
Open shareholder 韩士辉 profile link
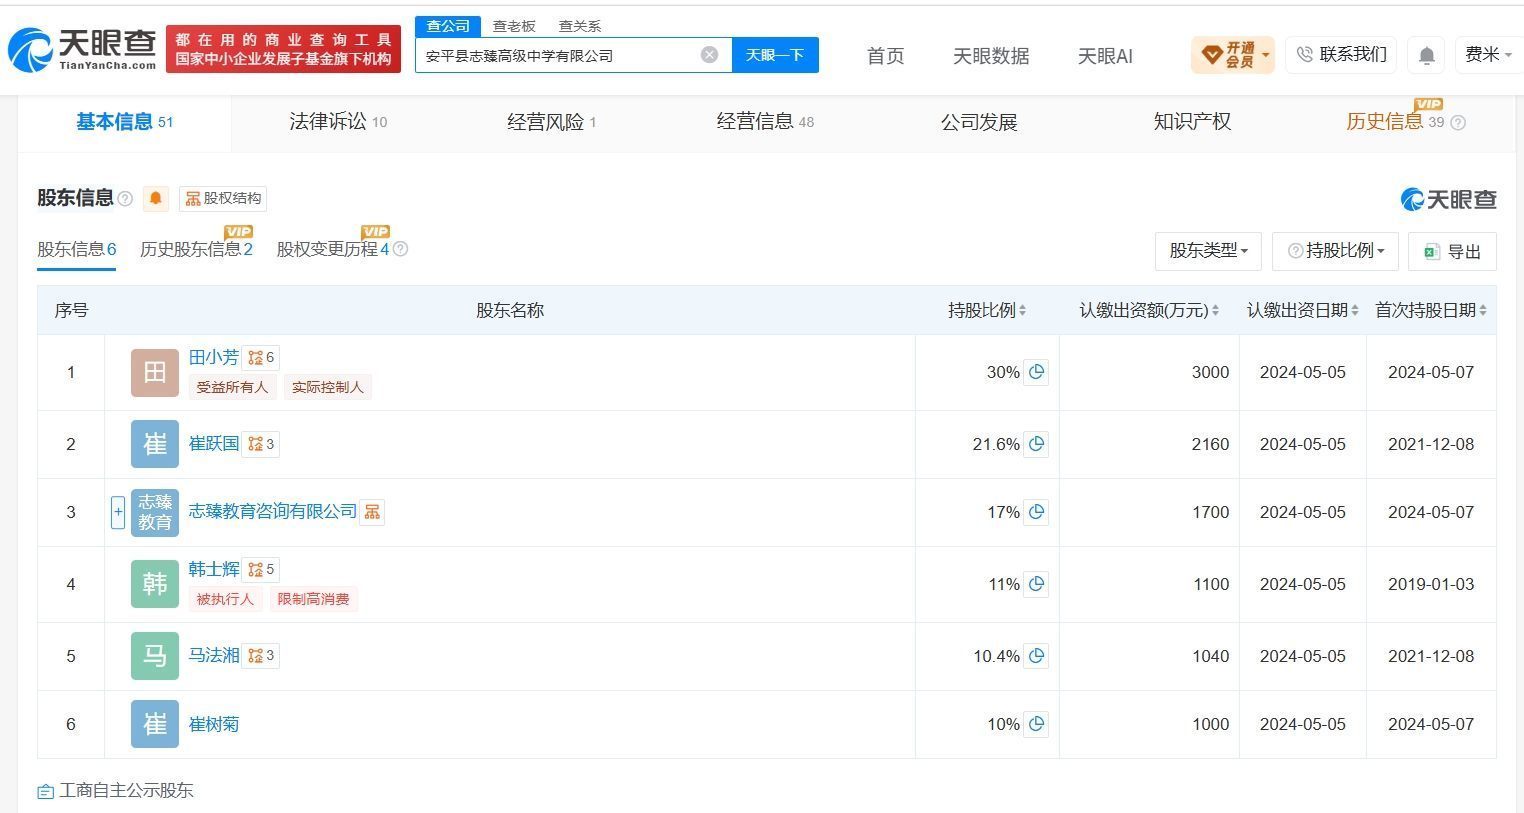214,569
